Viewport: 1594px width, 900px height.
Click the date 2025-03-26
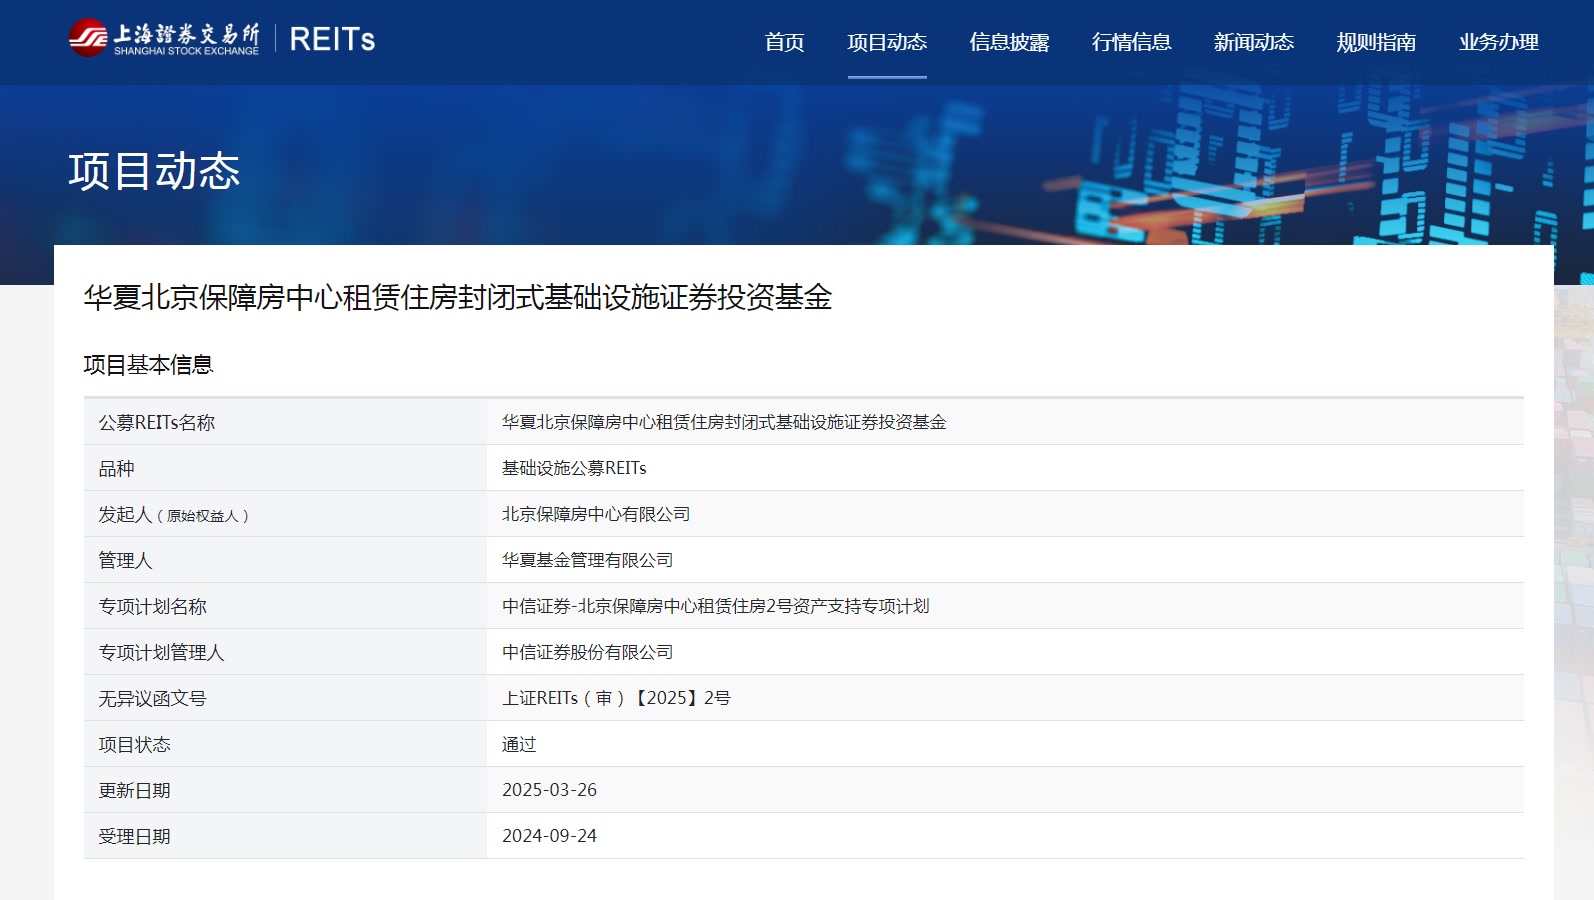pos(549,790)
